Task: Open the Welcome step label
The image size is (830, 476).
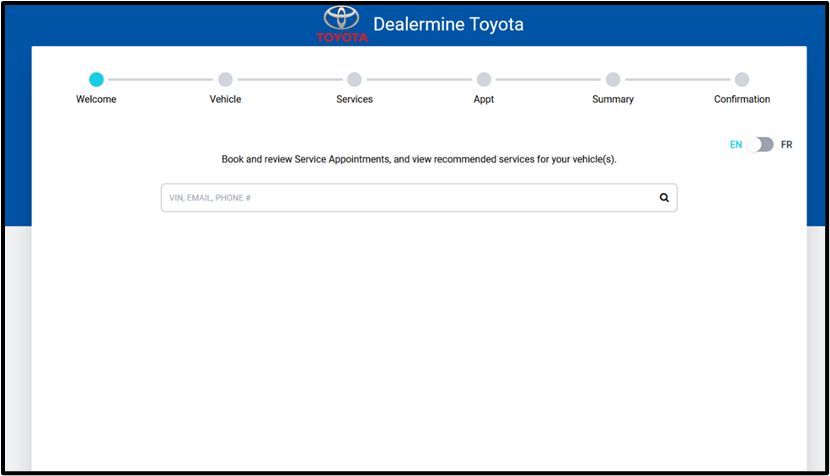Action: tap(96, 99)
